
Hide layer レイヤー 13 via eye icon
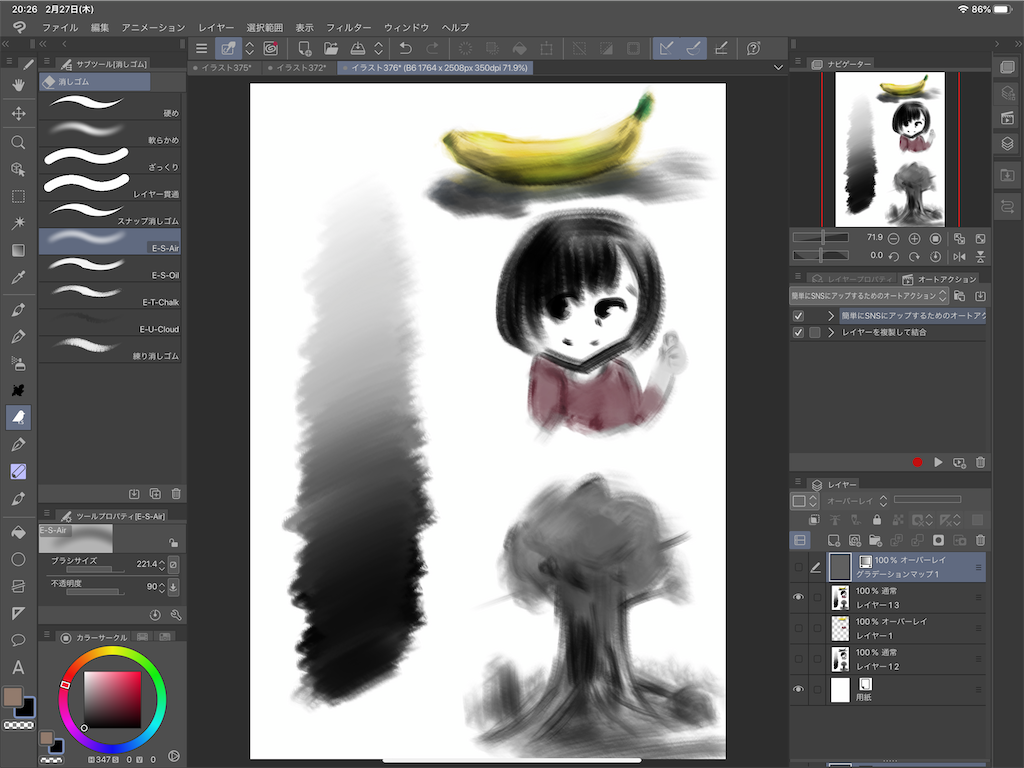pyautogui.click(x=798, y=597)
